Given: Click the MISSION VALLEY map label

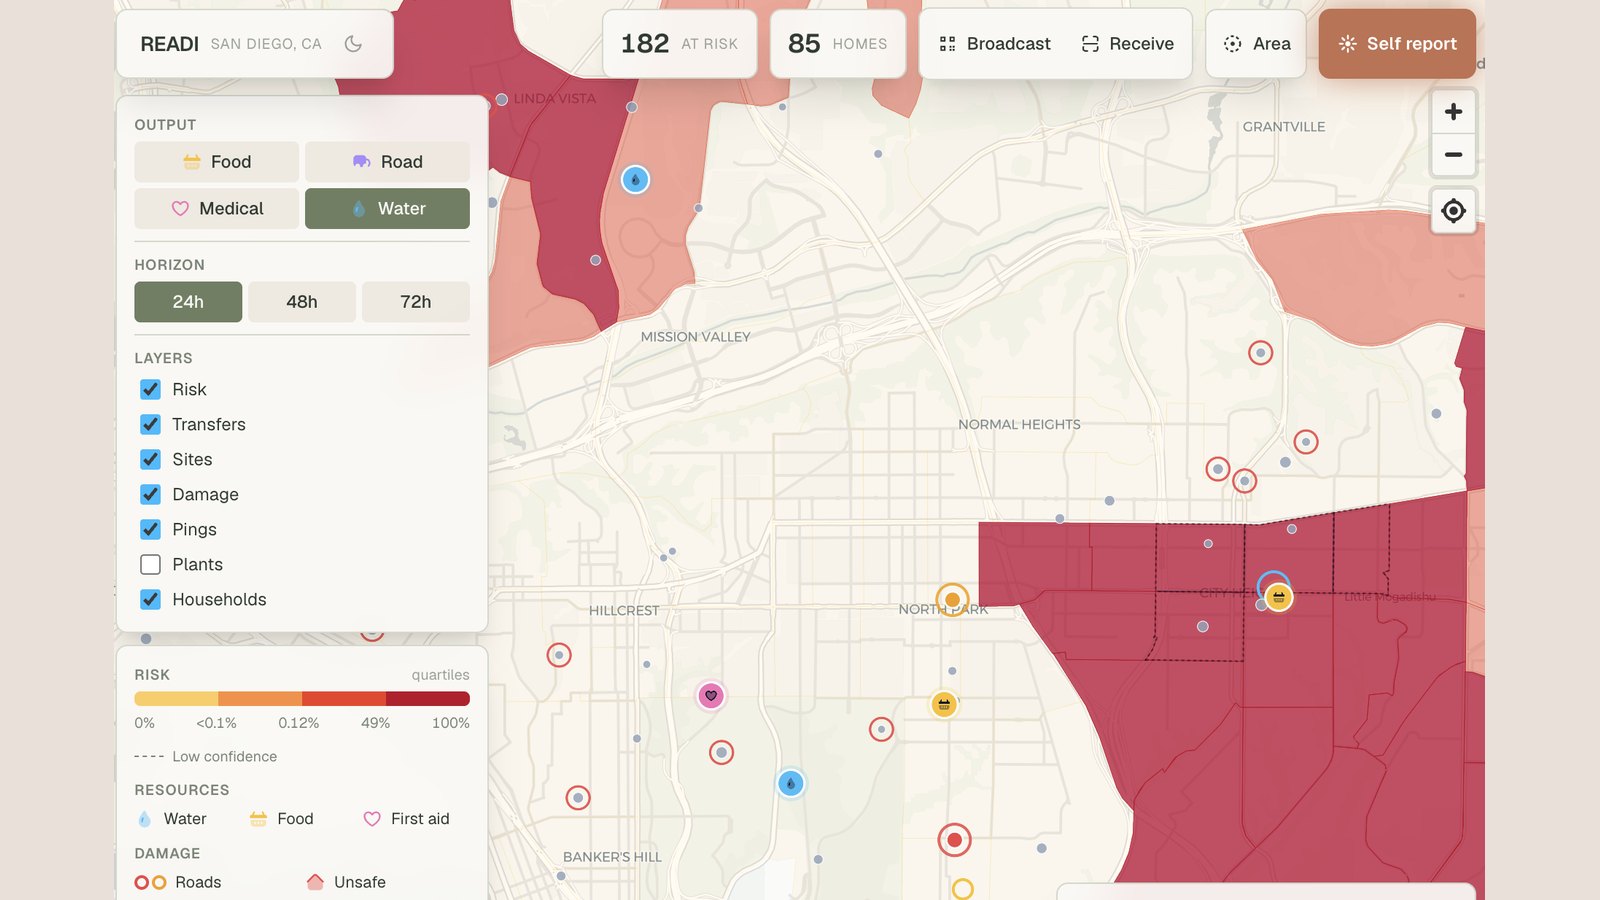Looking at the screenshot, I should [696, 337].
